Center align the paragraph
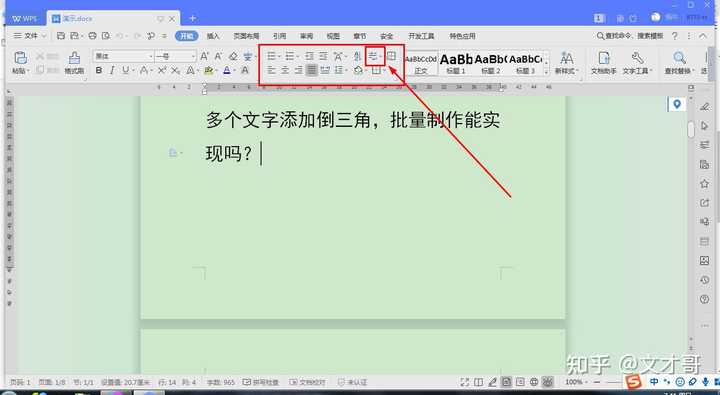 [x=285, y=70]
